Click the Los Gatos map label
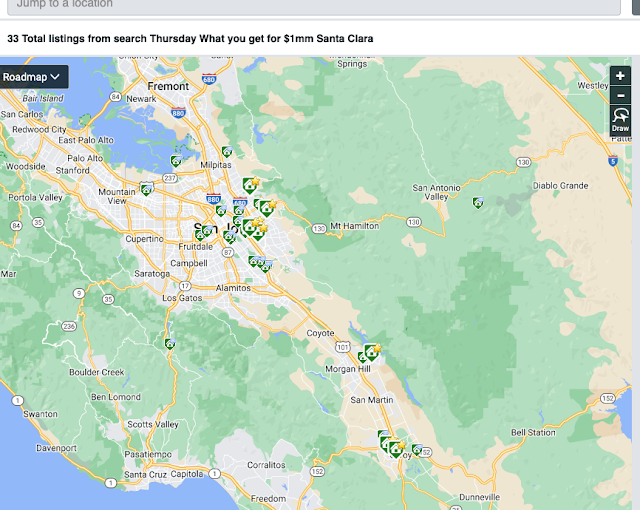The image size is (640, 510). (x=182, y=298)
